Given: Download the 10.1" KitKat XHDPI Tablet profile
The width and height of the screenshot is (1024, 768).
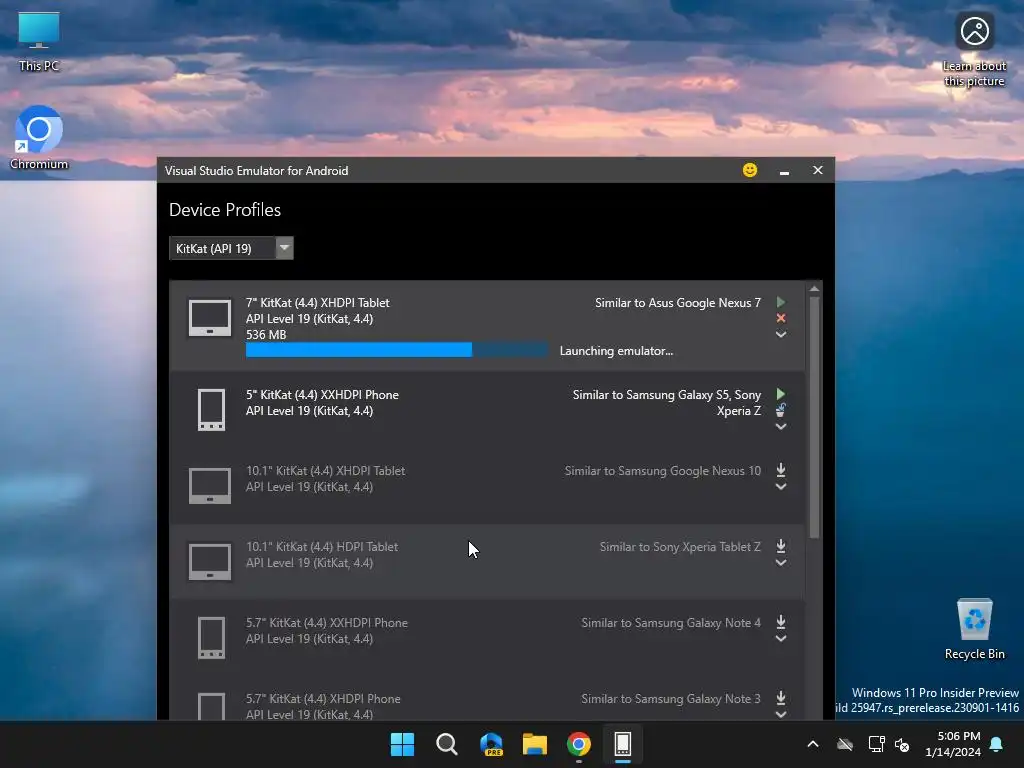Looking at the screenshot, I should point(780,470).
